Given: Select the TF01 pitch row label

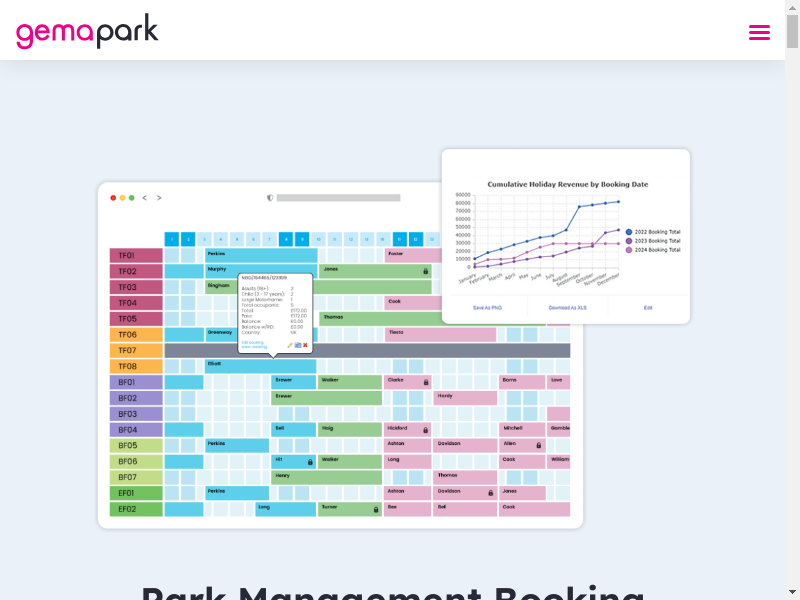Looking at the screenshot, I should click(x=136, y=255).
